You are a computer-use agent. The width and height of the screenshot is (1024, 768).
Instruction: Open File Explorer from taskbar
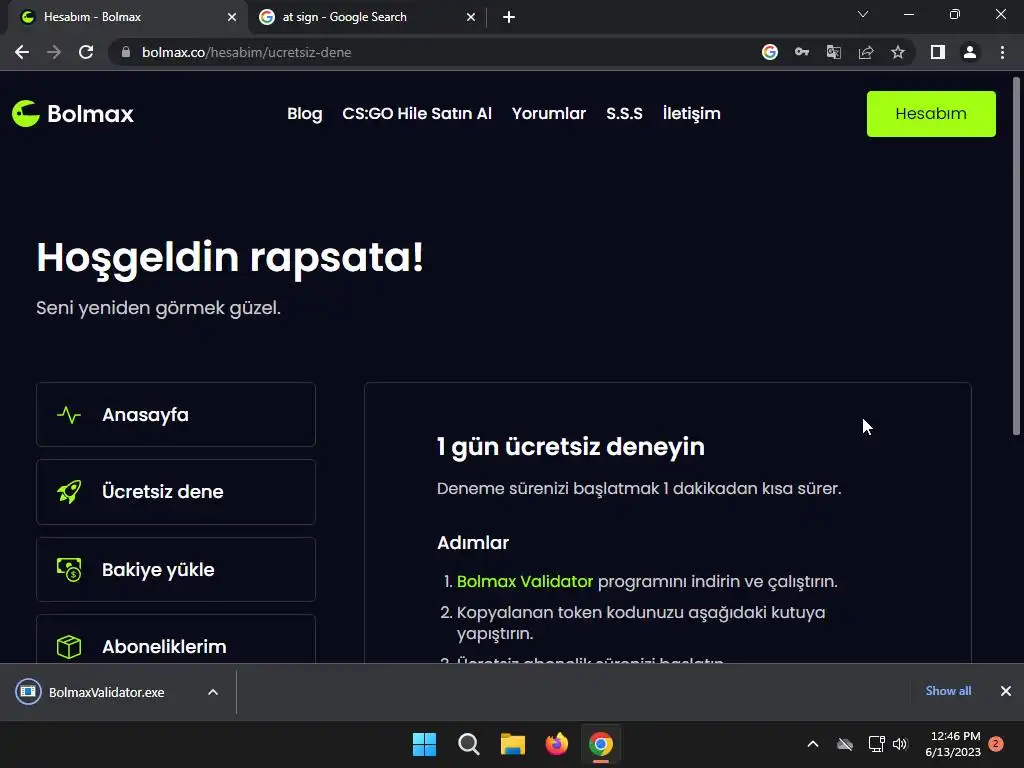(513, 744)
